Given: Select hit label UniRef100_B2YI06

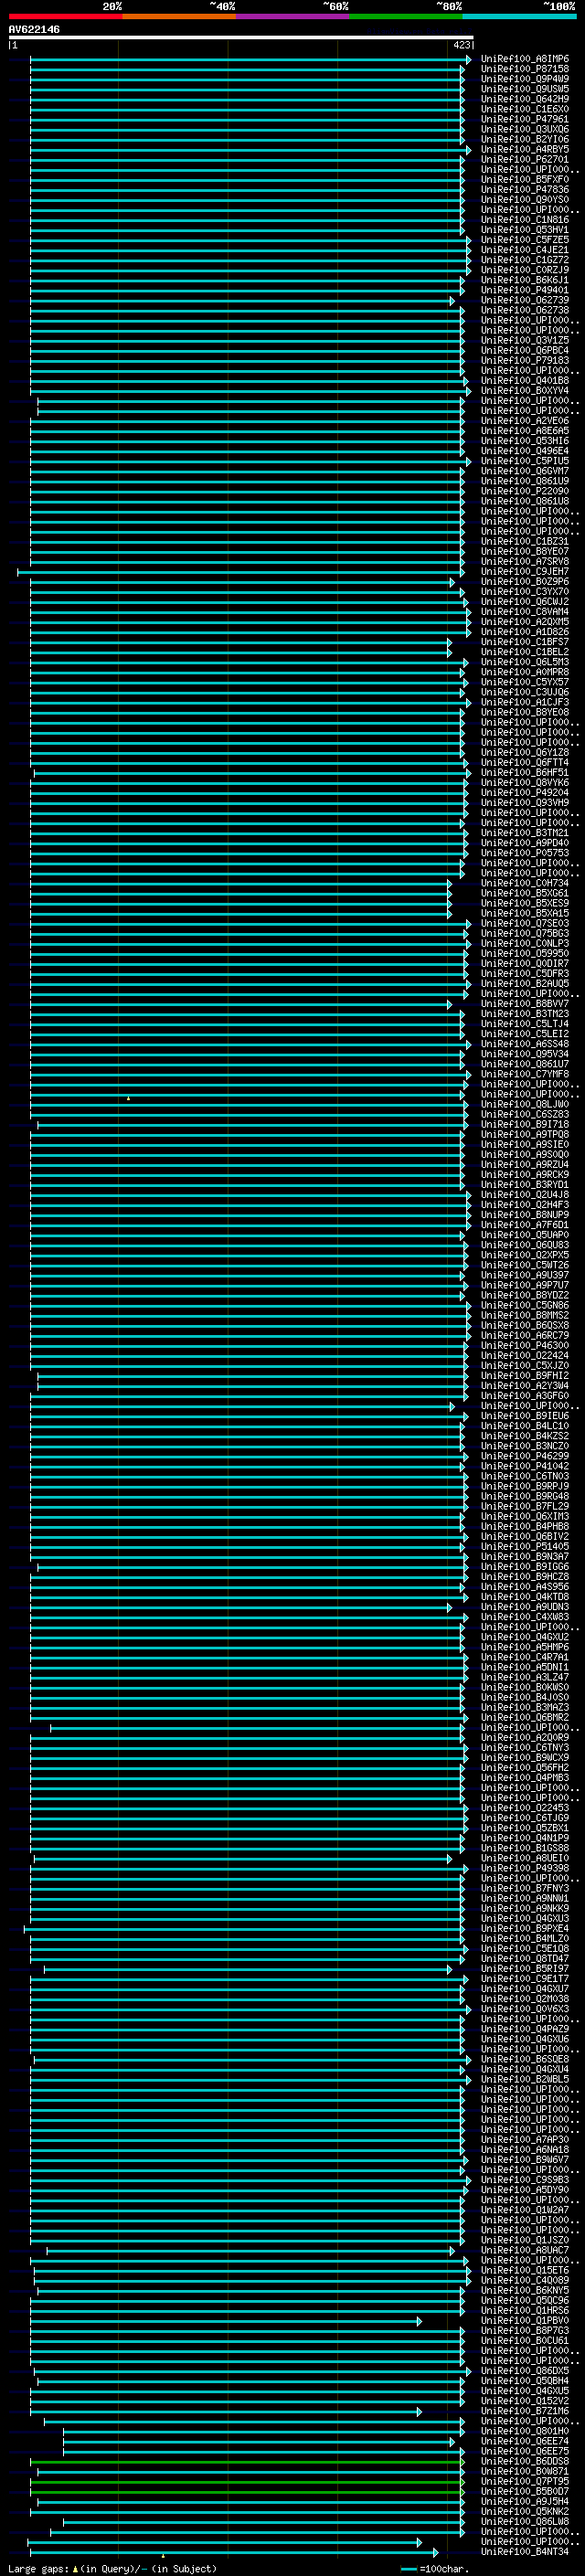Looking at the screenshot, I should (x=525, y=139).
